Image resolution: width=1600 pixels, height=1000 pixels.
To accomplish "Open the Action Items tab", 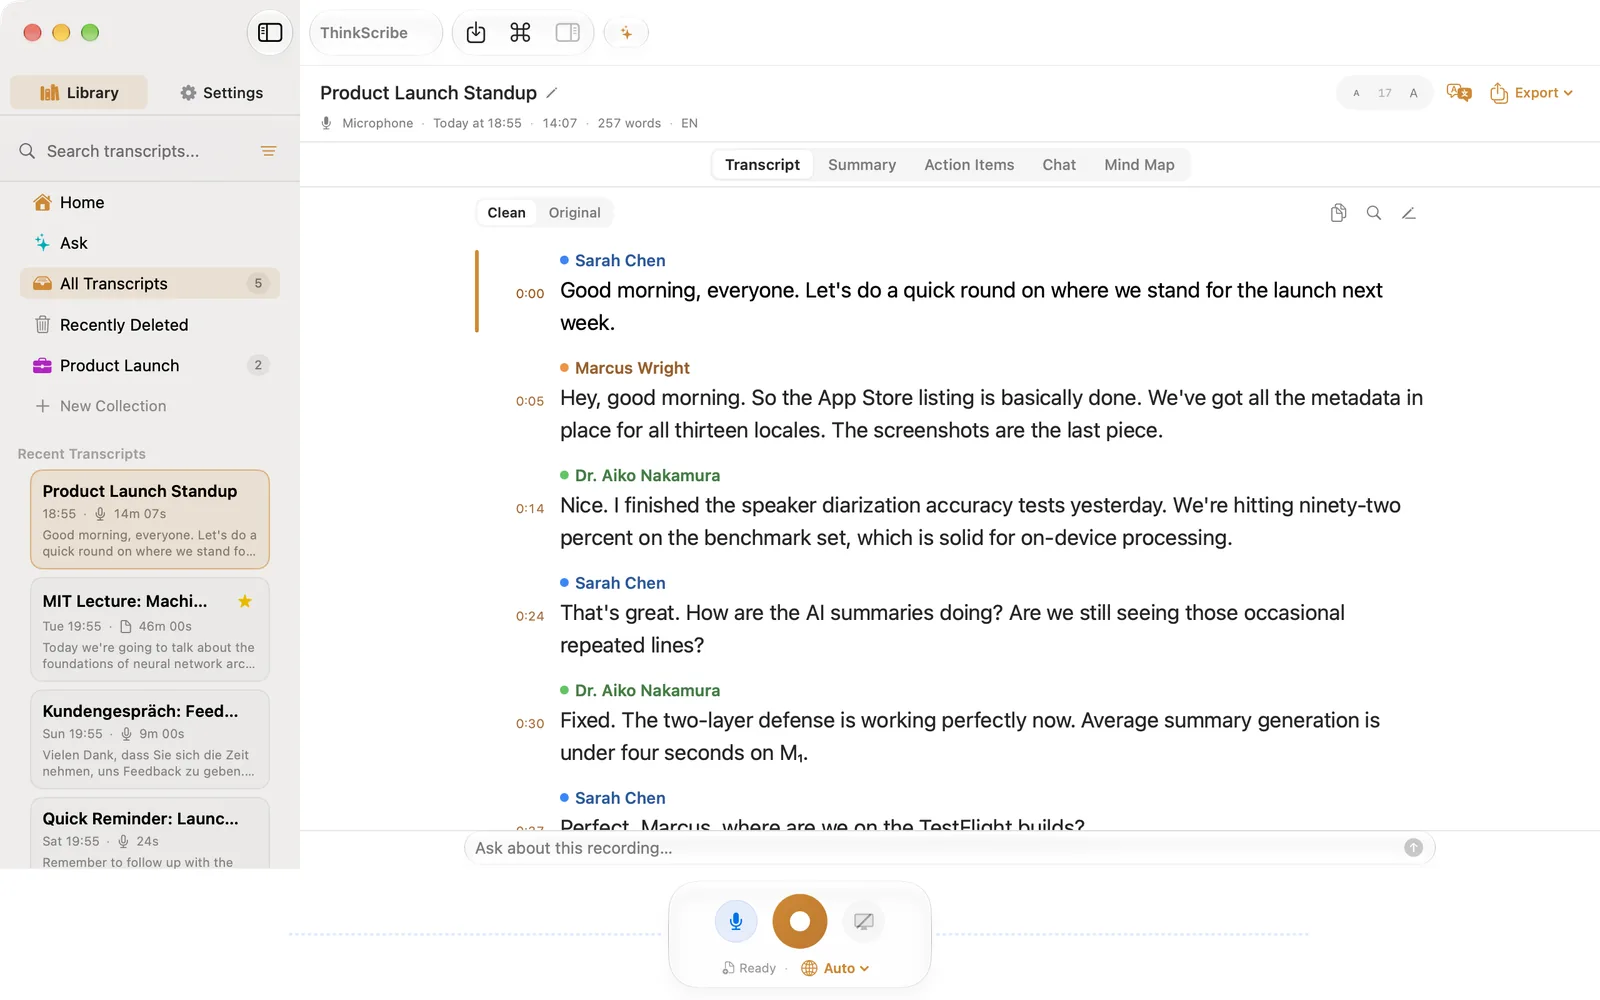I will tap(969, 165).
